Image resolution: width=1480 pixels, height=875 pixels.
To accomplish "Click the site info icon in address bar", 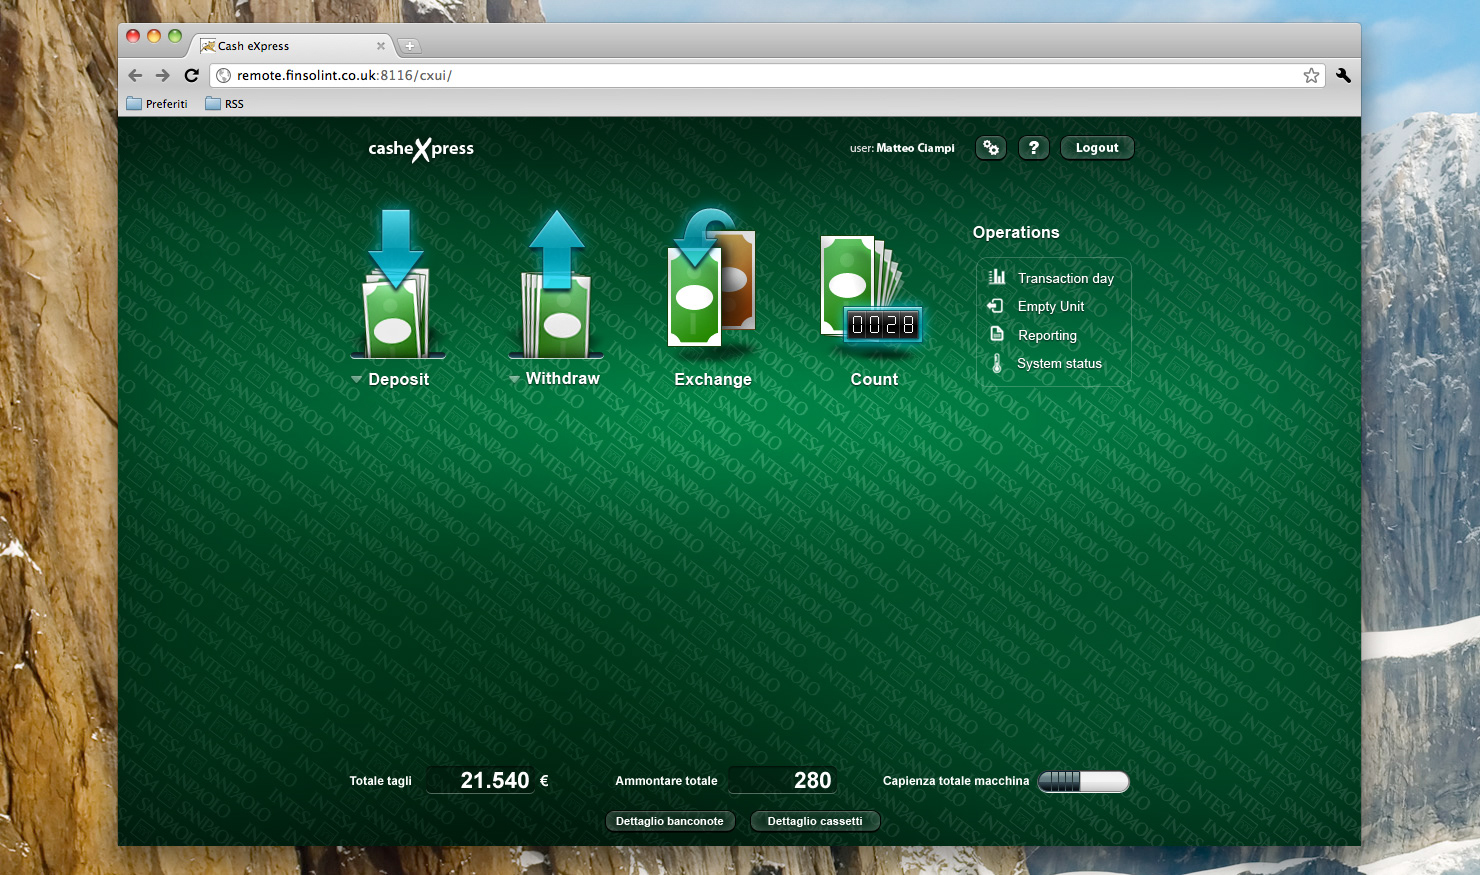I will 224,76.
